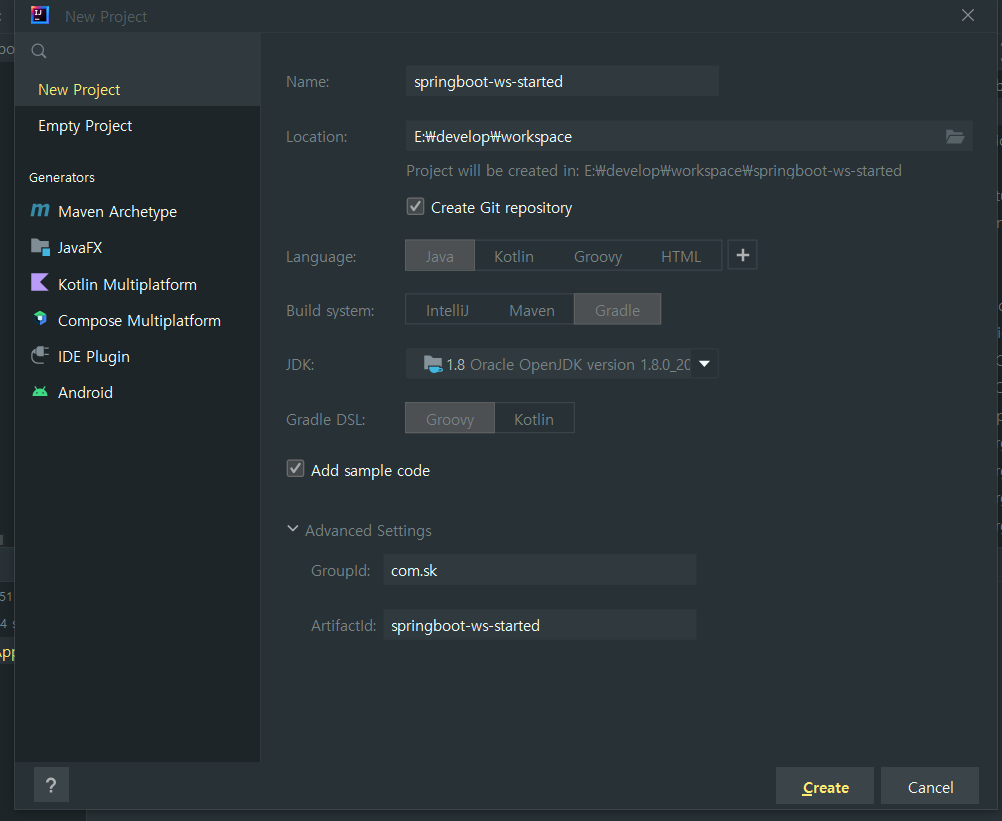Uncheck Create Git repository
The height and width of the screenshot is (821, 1002).
pyautogui.click(x=416, y=207)
